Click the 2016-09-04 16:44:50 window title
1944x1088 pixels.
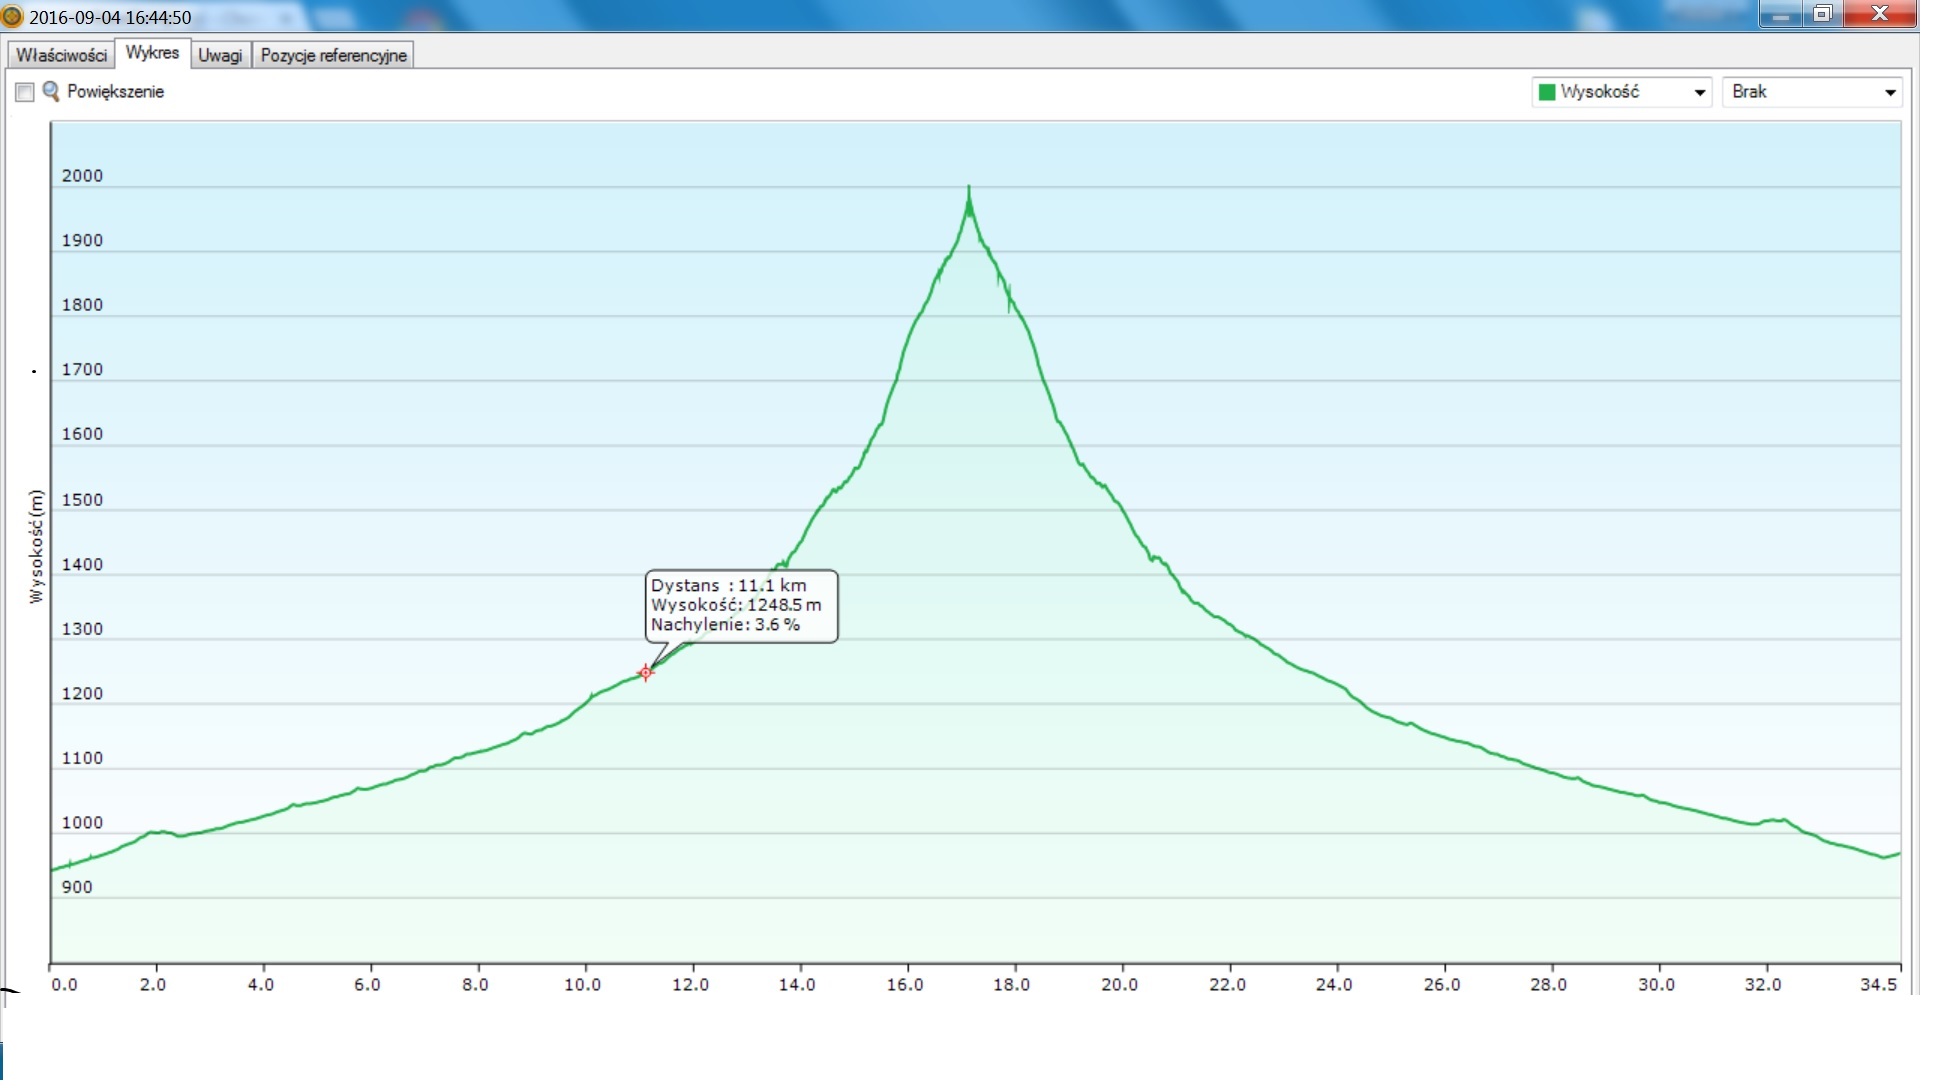[110, 17]
